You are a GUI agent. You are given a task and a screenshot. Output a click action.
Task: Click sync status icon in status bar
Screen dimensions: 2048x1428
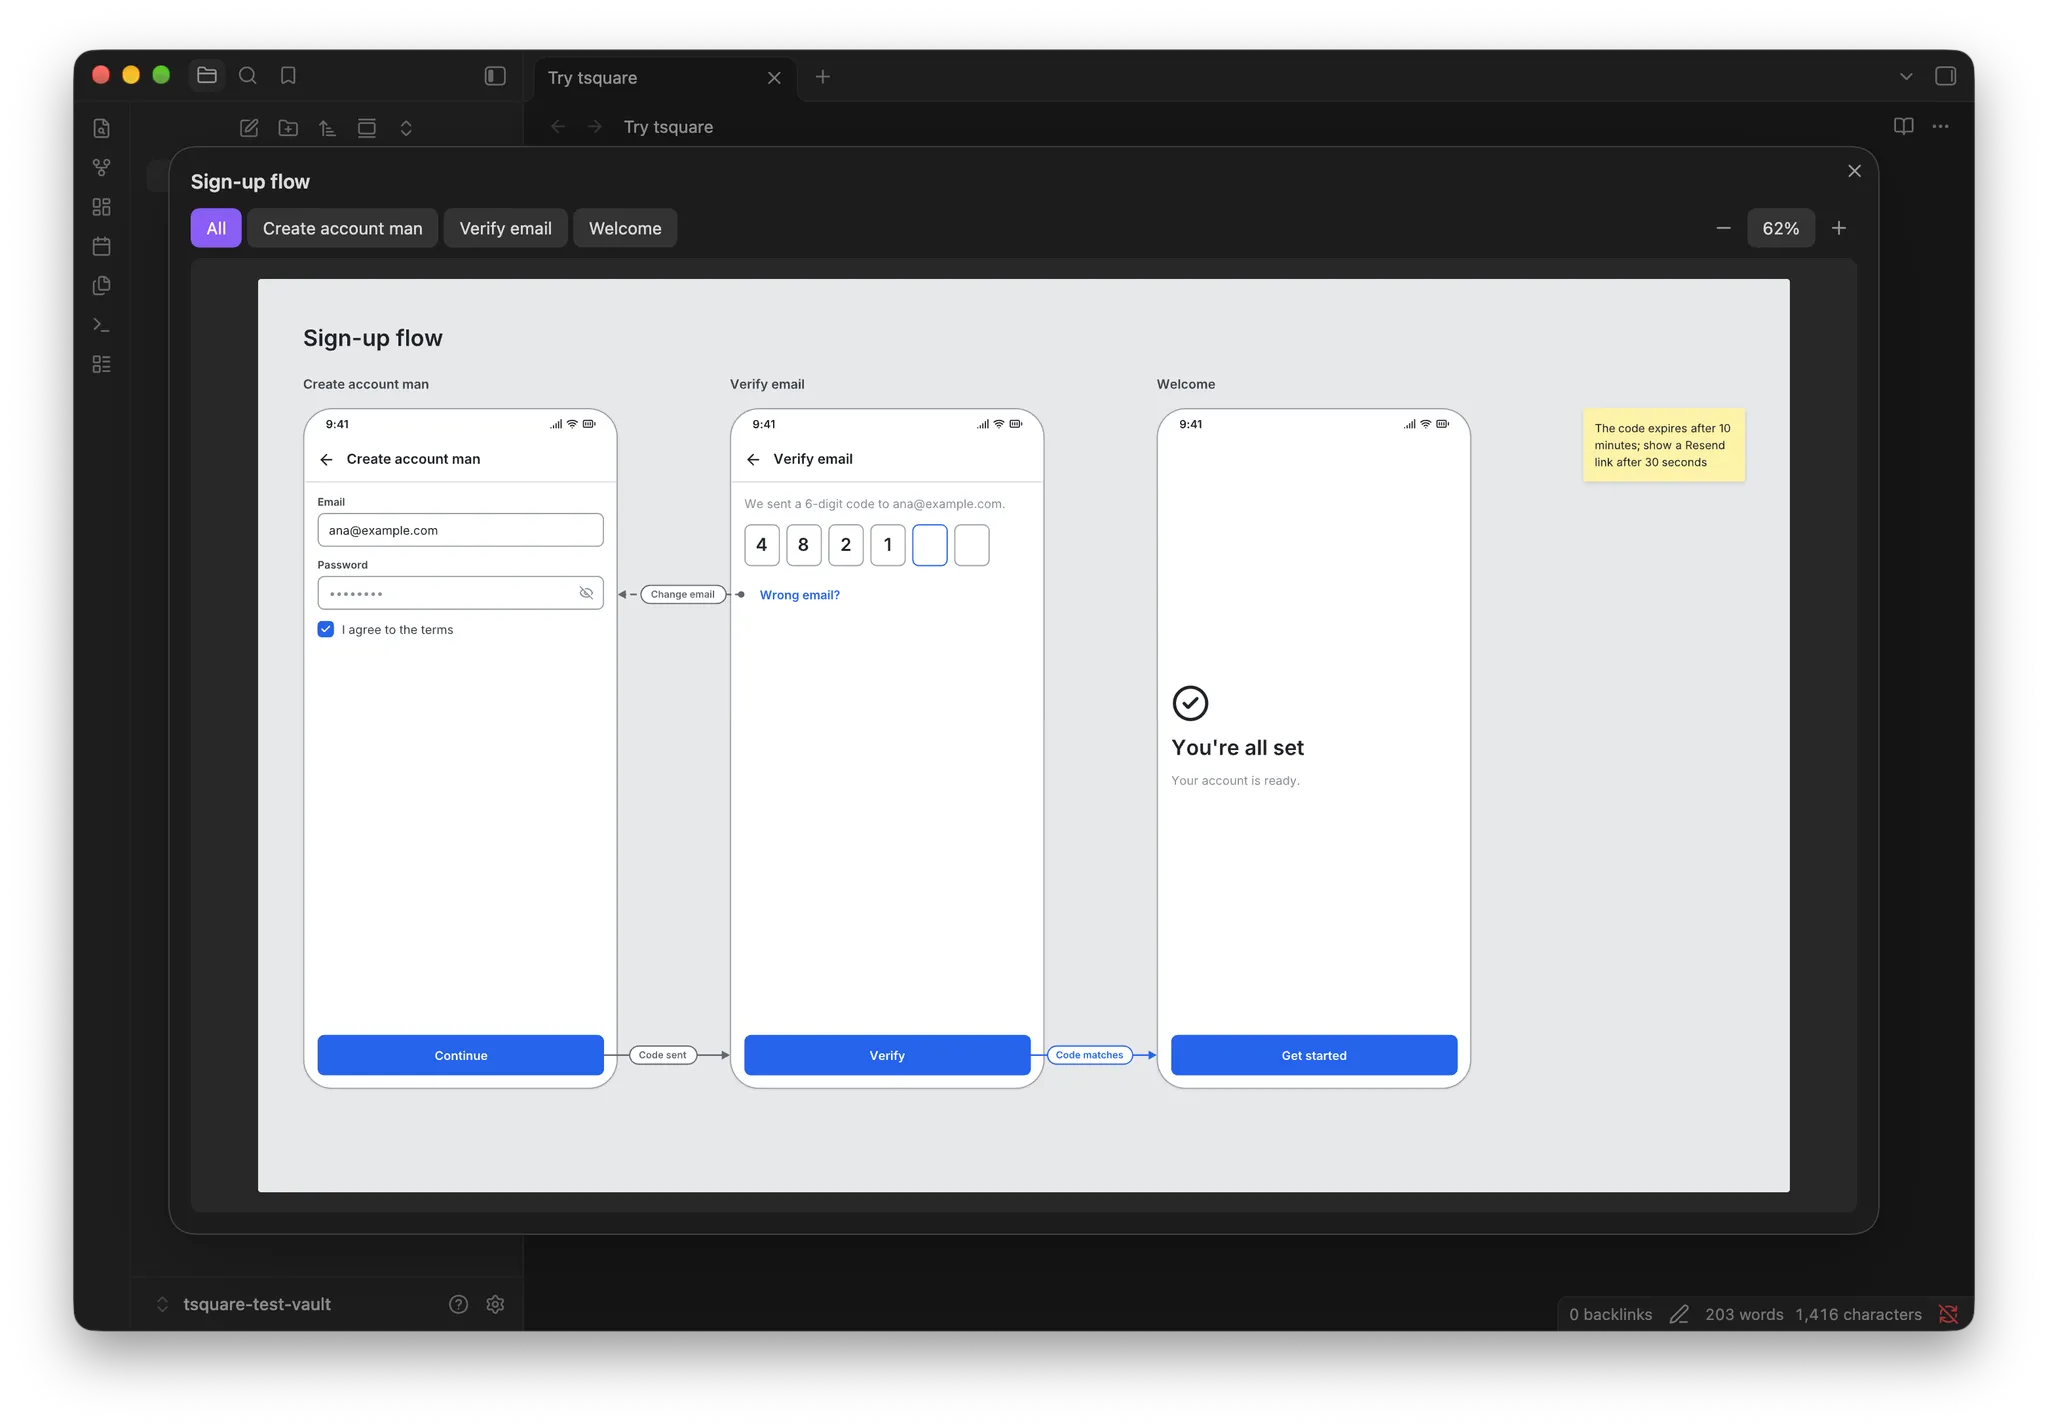(1947, 1314)
